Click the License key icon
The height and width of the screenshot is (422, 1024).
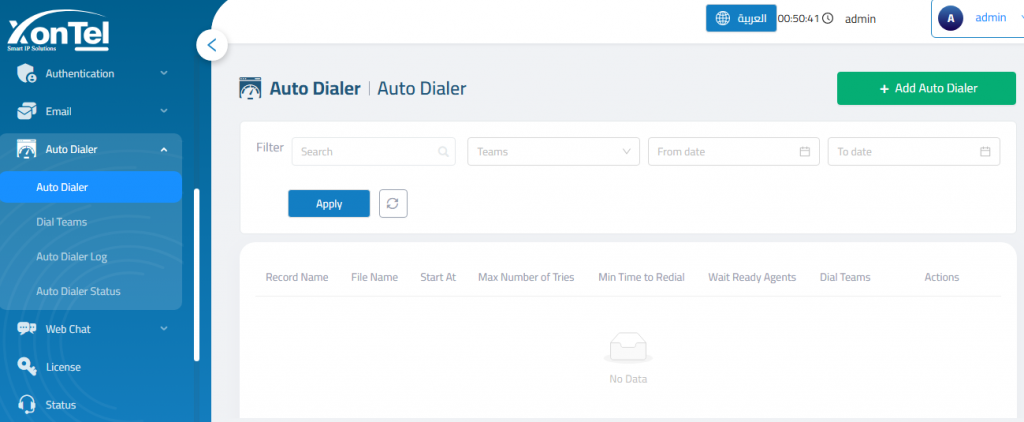point(27,367)
